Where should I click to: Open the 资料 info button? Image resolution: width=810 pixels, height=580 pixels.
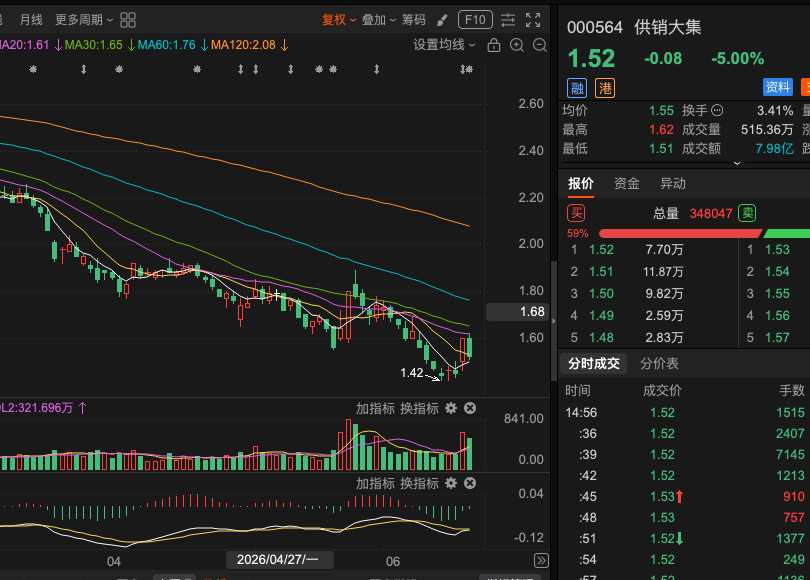[x=778, y=87]
